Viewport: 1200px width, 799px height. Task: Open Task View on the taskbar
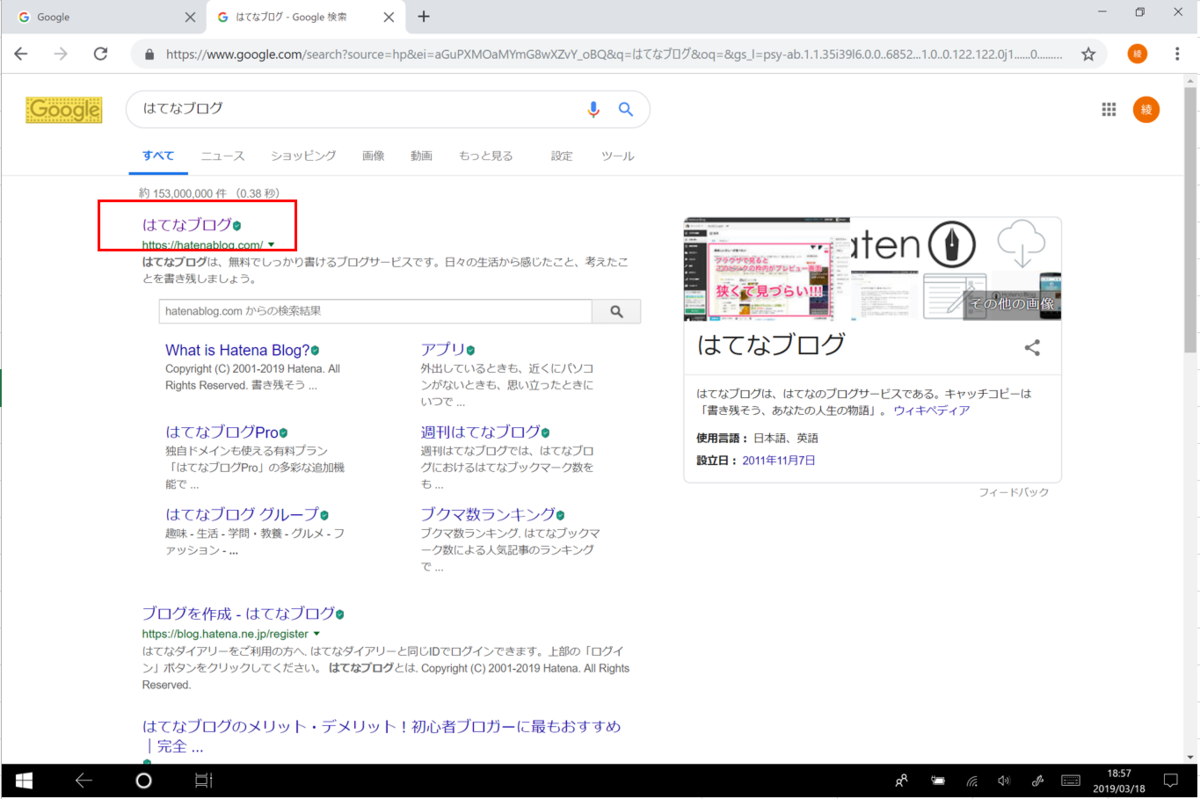(x=203, y=781)
